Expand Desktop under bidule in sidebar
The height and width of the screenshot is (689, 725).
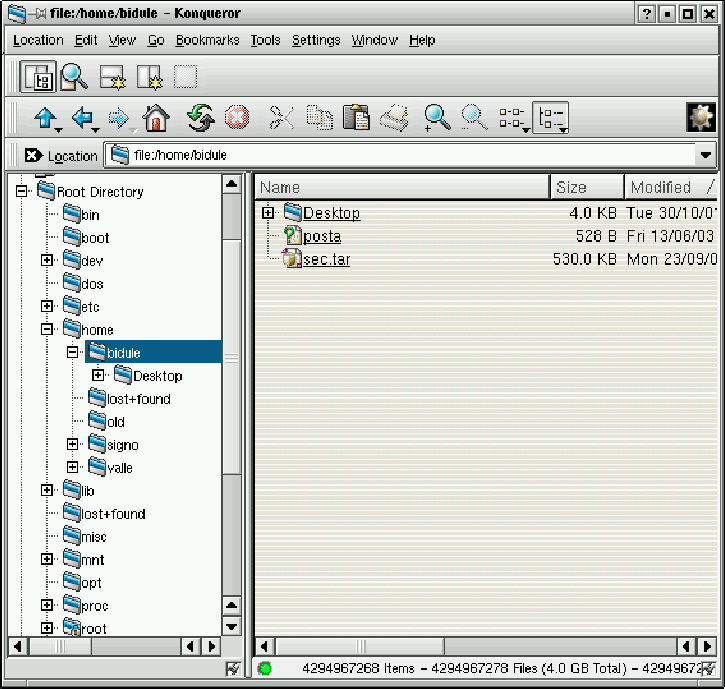pyautogui.click(x=98, y=375)
